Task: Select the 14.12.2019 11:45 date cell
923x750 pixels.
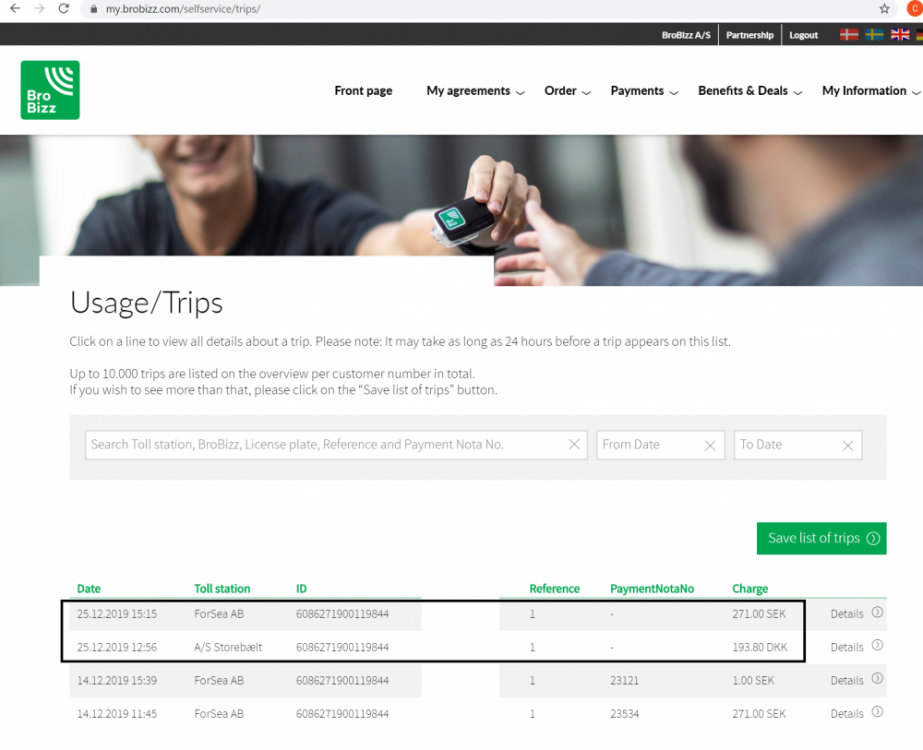Action: pos(117,714)
